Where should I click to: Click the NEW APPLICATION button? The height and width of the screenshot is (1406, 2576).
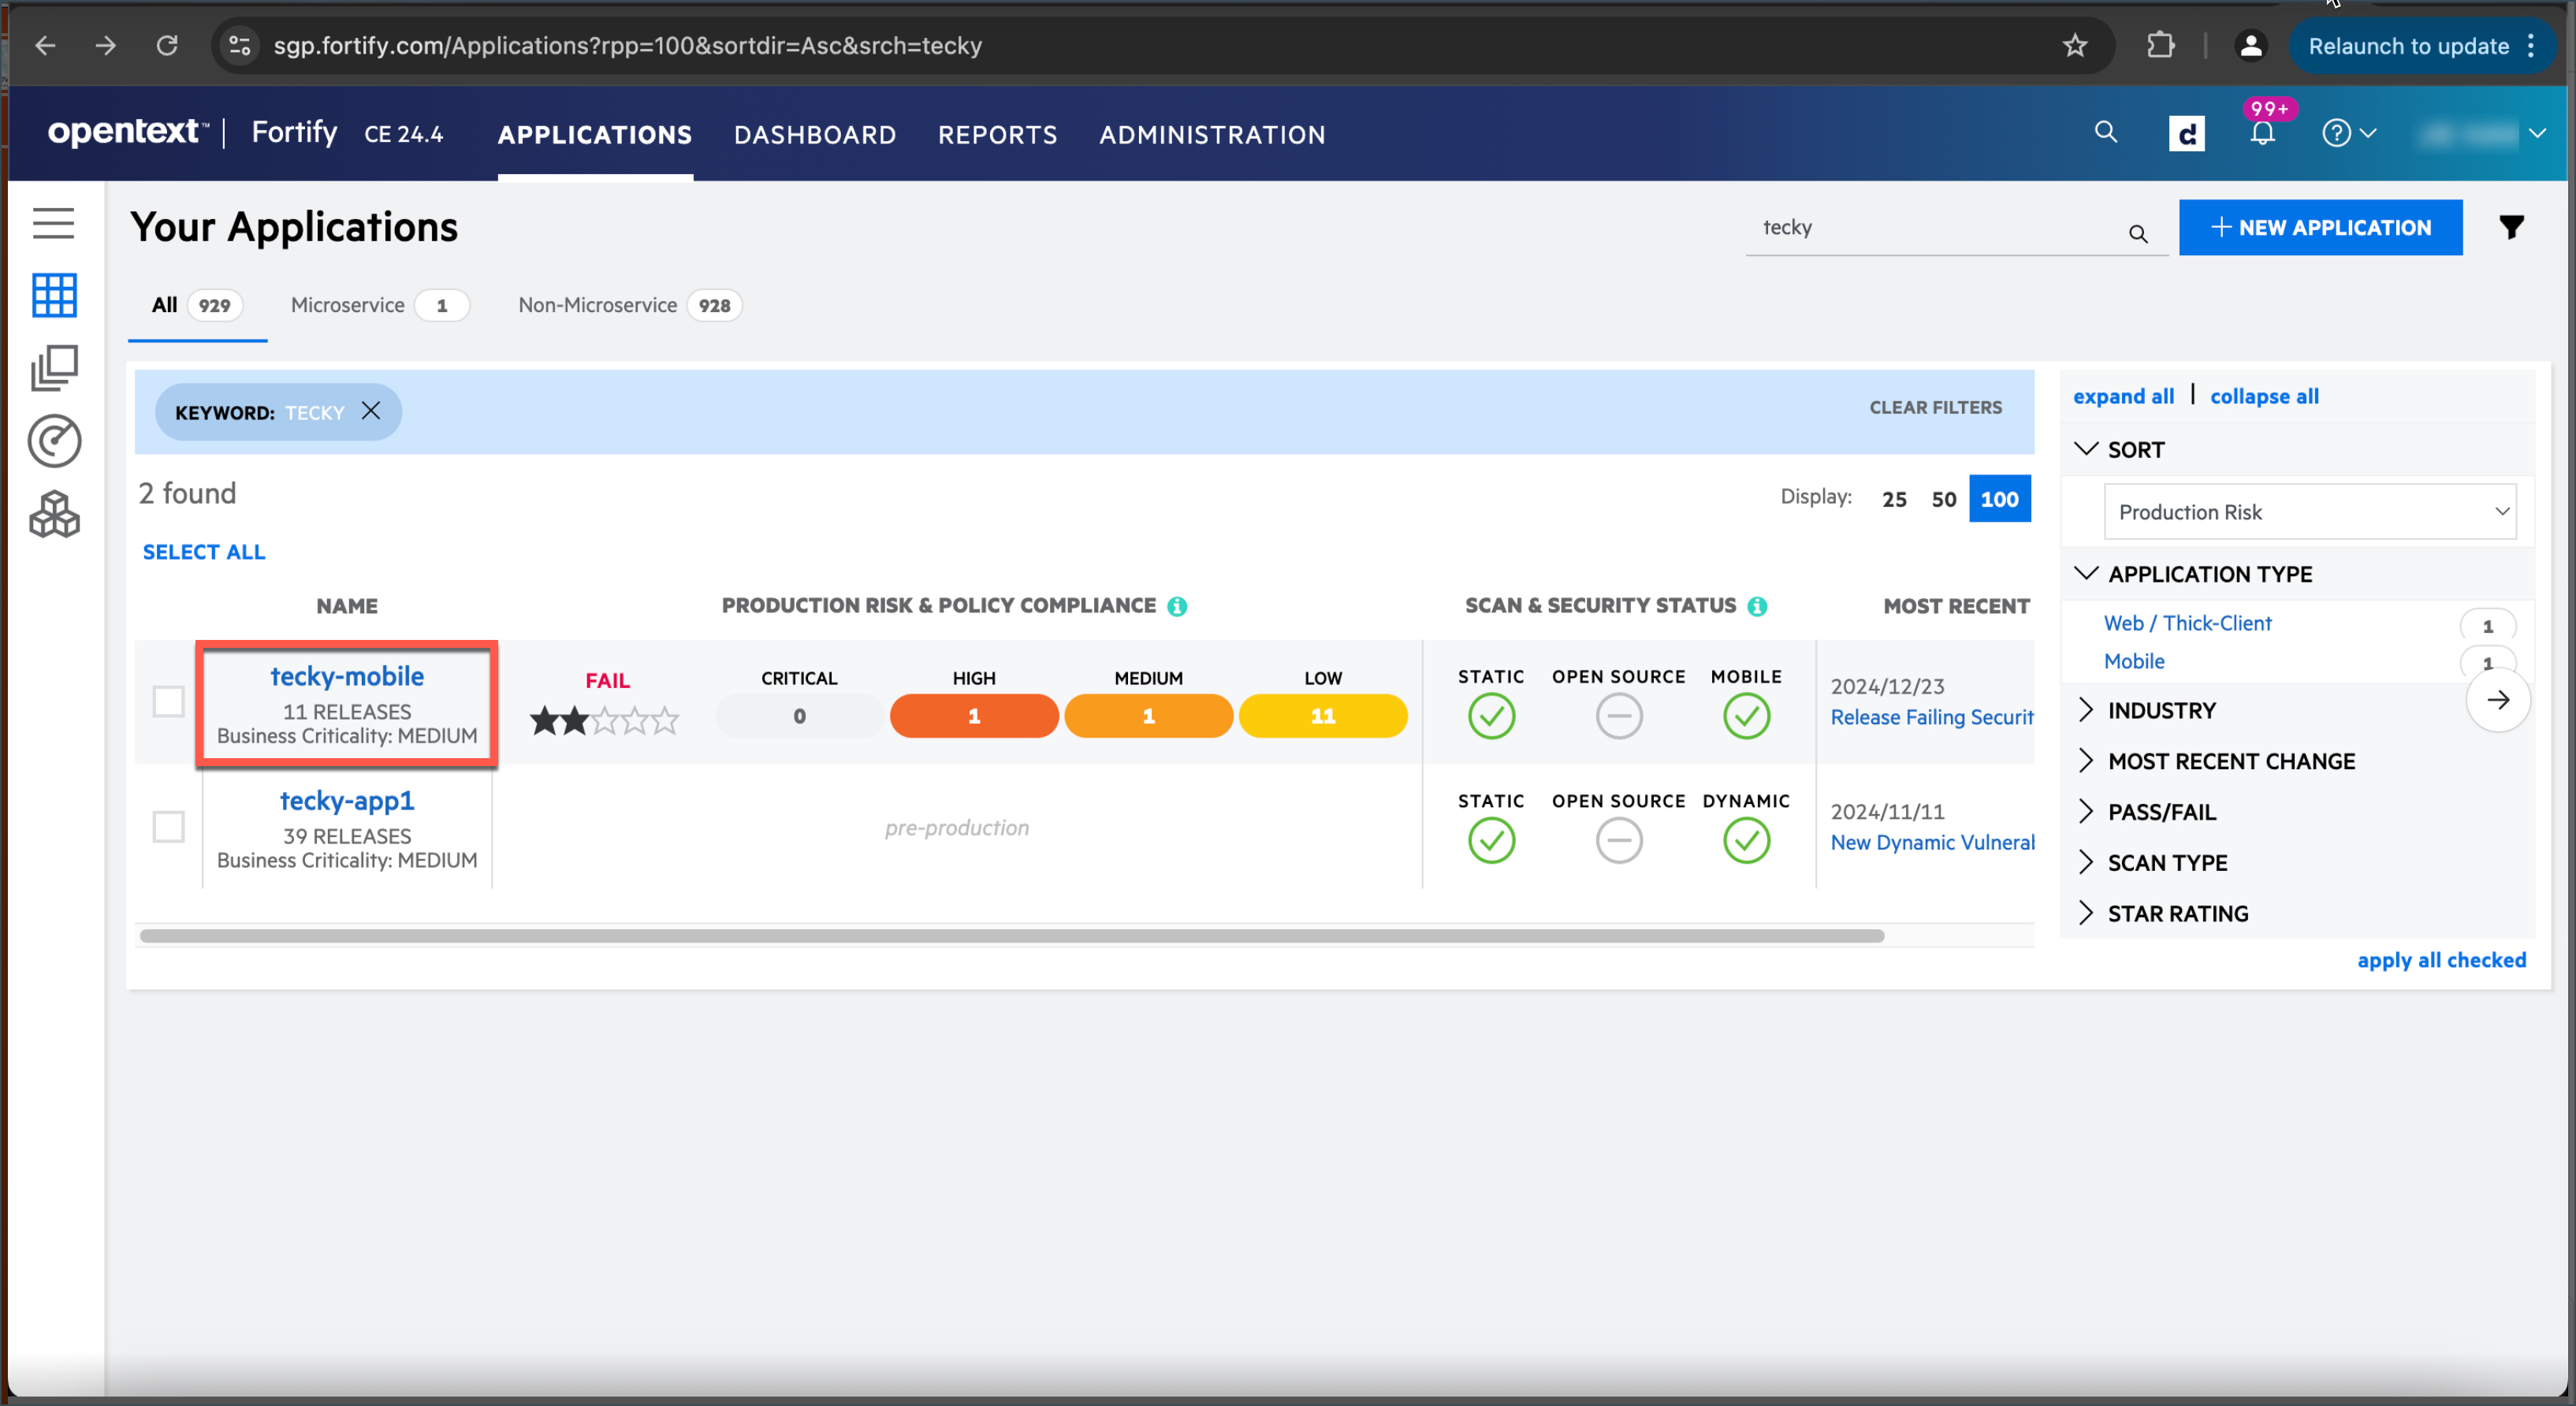pyautogui.click(x=2320, y=228)
